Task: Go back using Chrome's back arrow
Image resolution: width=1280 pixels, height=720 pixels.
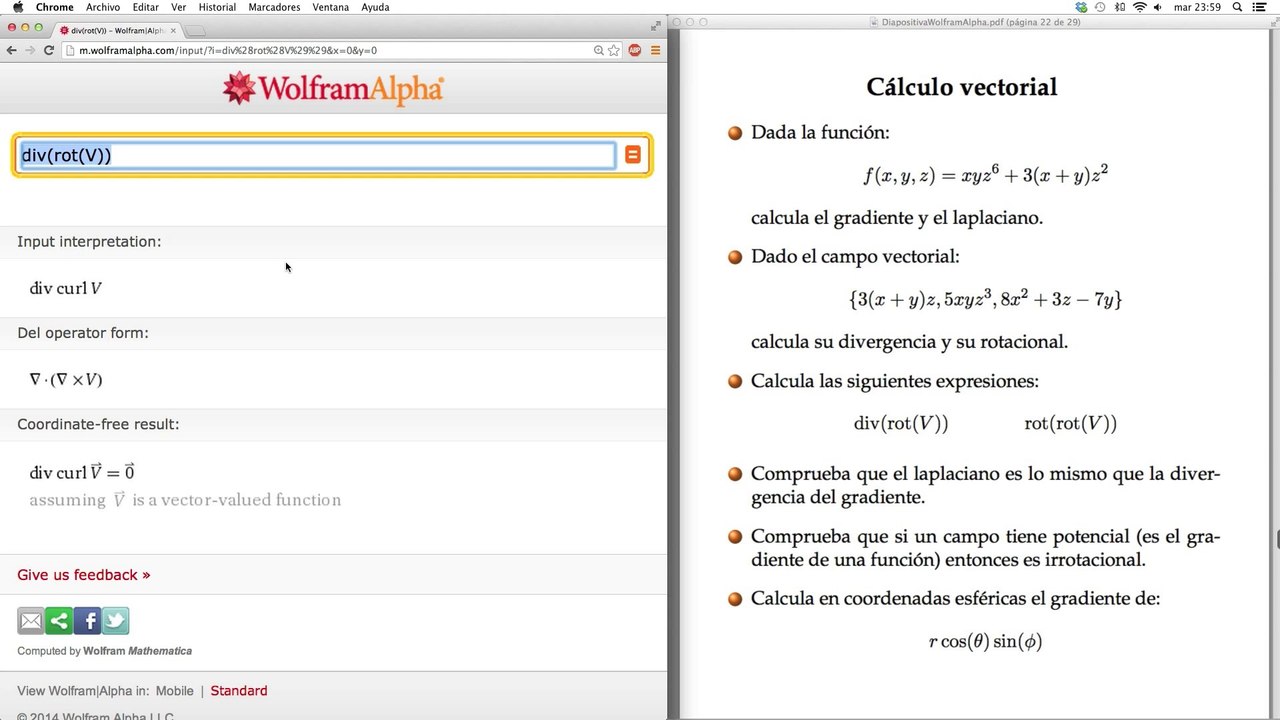Action: [11, 50]
